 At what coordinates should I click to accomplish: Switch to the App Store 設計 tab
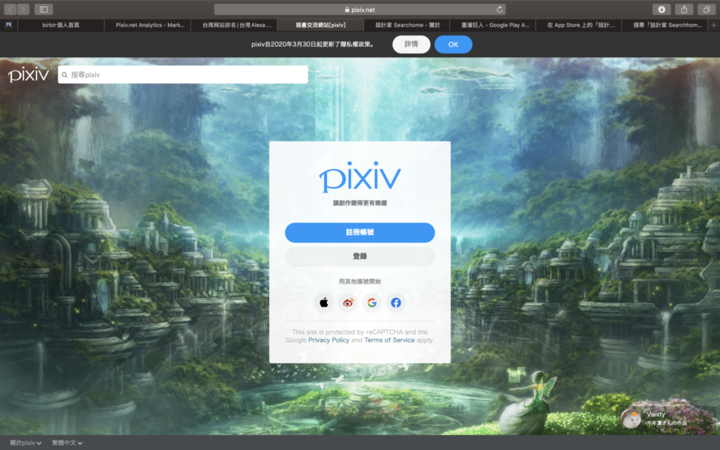coord(579,25)
